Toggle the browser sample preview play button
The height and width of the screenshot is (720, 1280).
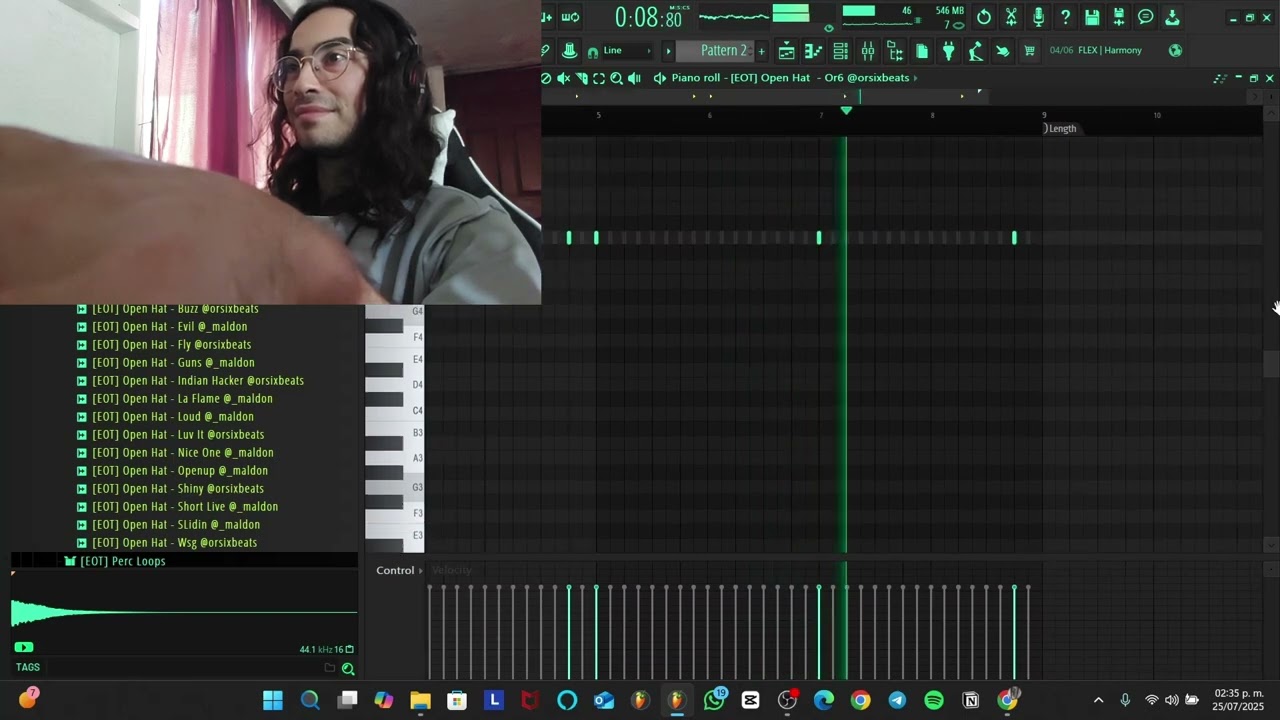24,647
